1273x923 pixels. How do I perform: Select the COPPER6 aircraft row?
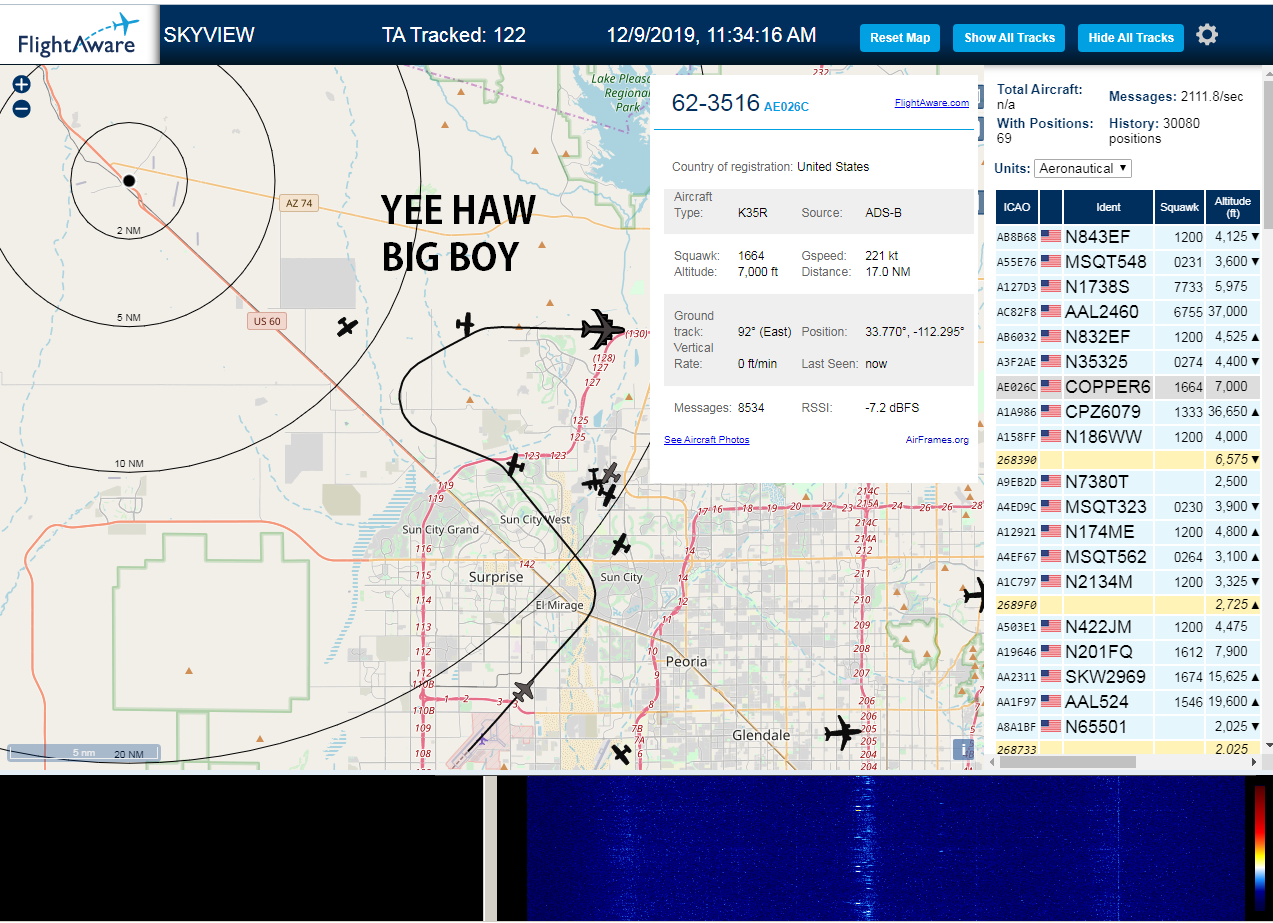pyautogui.click(x=1128, y=387)
